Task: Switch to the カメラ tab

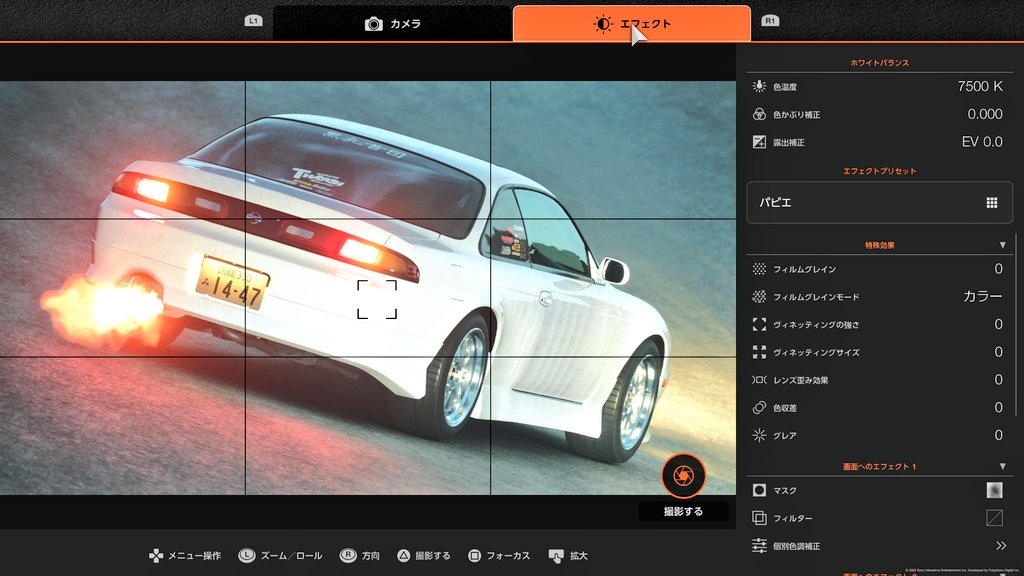Action: coord(392,24)
